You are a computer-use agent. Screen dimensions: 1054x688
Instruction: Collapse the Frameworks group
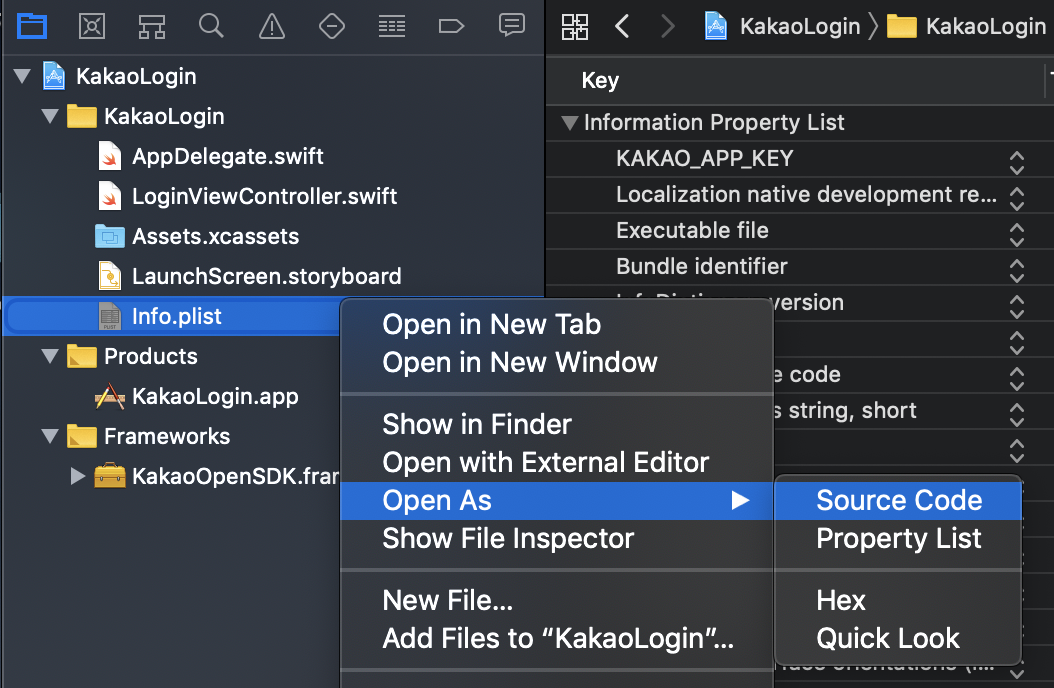50,435
